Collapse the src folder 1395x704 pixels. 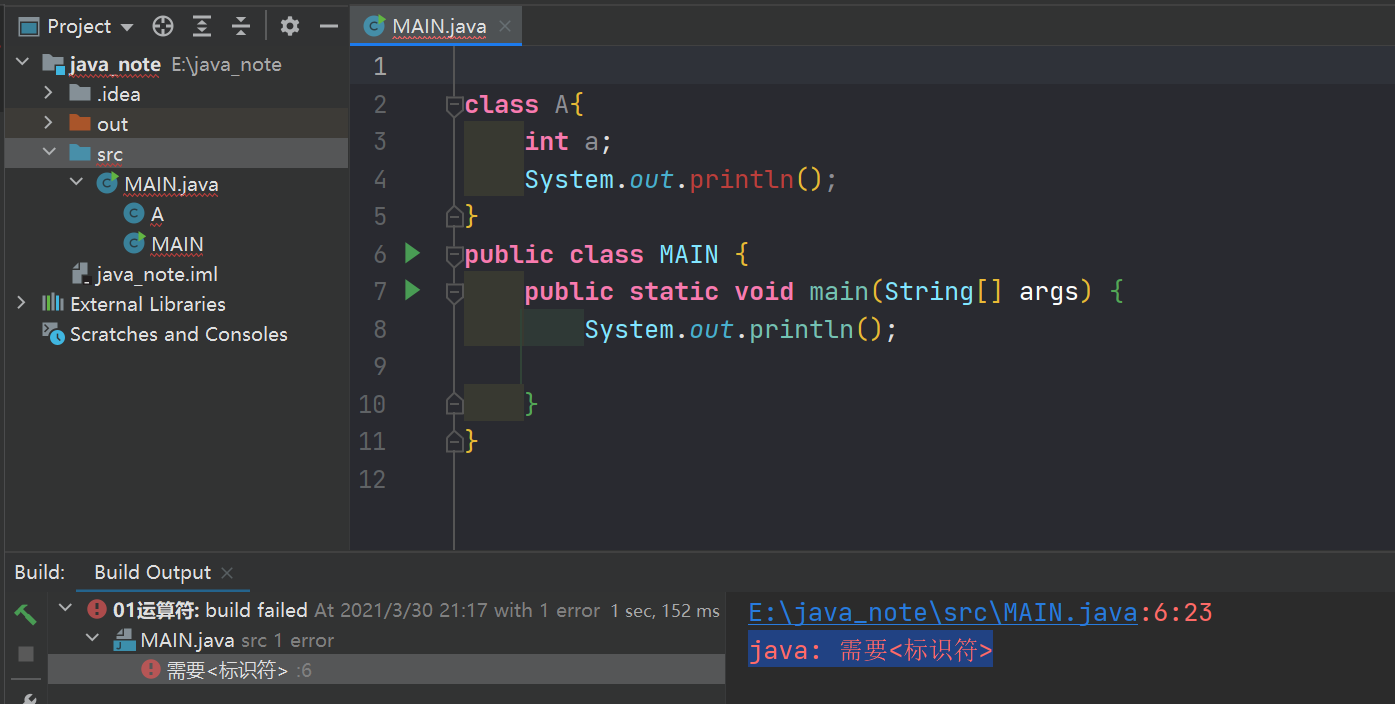tap(48, 153)
